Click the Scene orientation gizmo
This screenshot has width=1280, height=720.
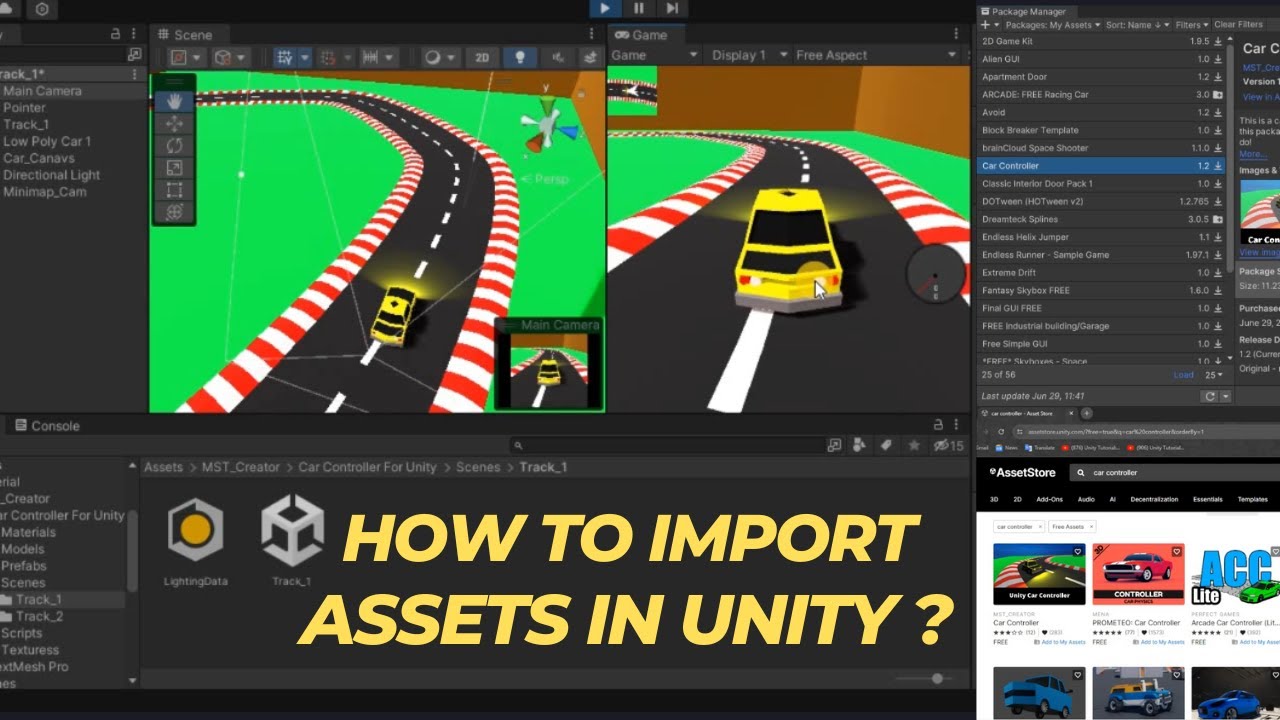[x=547, y=125]
